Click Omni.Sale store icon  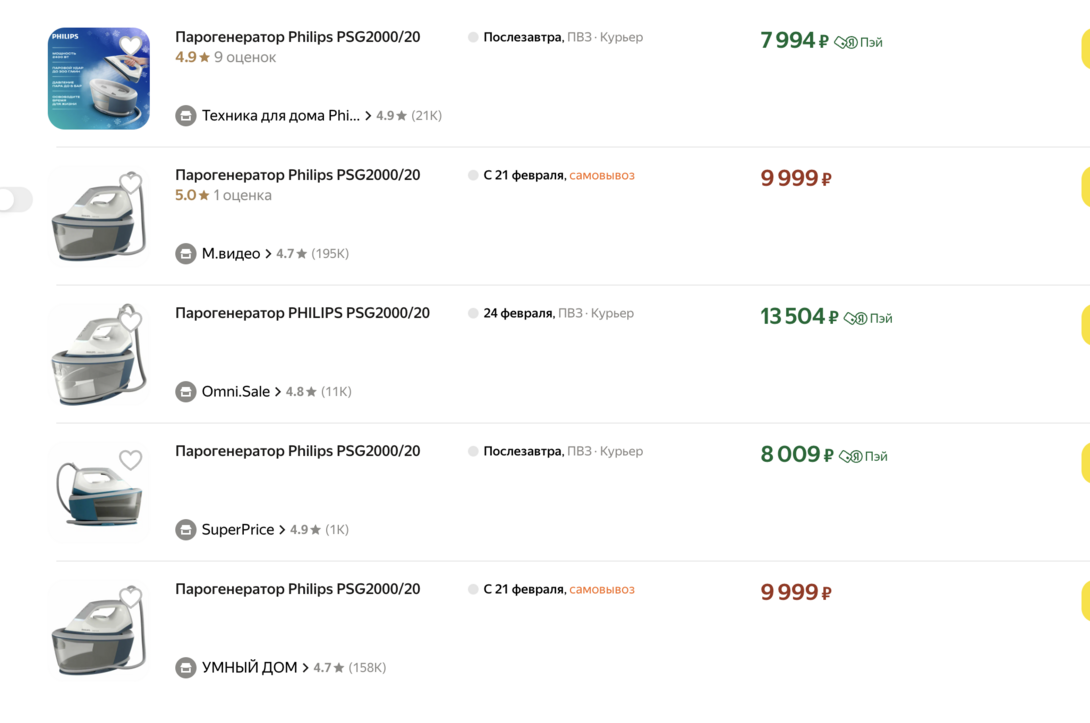[x=186, y=392]
